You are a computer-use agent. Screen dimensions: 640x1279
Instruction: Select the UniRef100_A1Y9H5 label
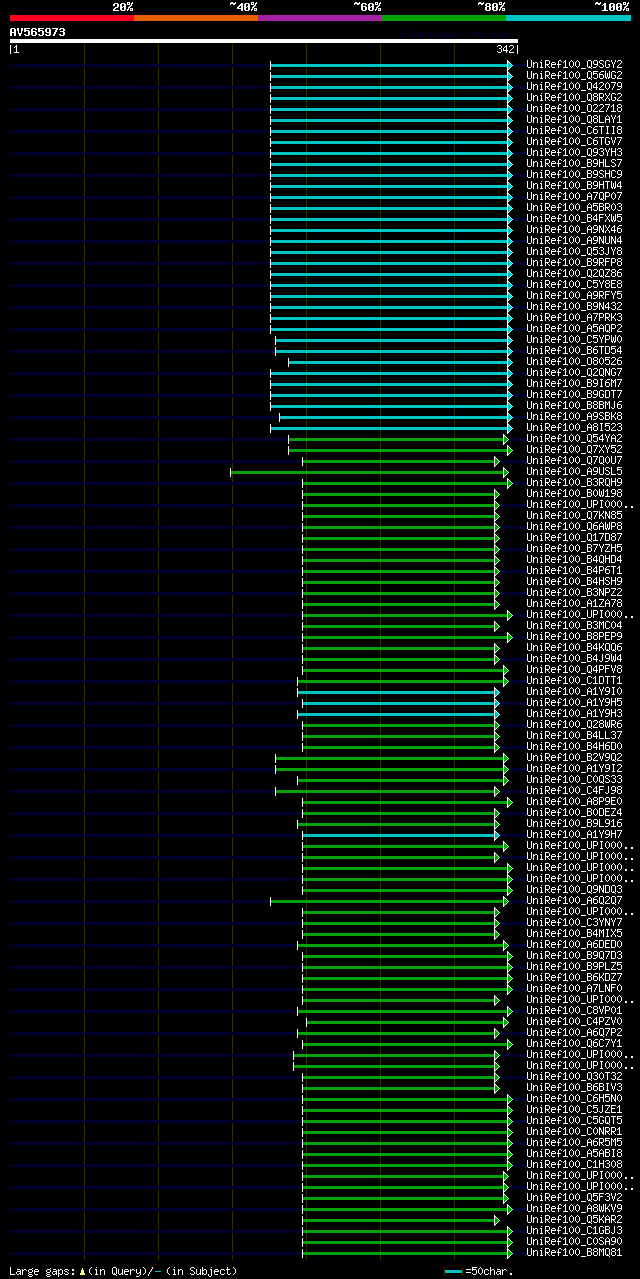574,702
